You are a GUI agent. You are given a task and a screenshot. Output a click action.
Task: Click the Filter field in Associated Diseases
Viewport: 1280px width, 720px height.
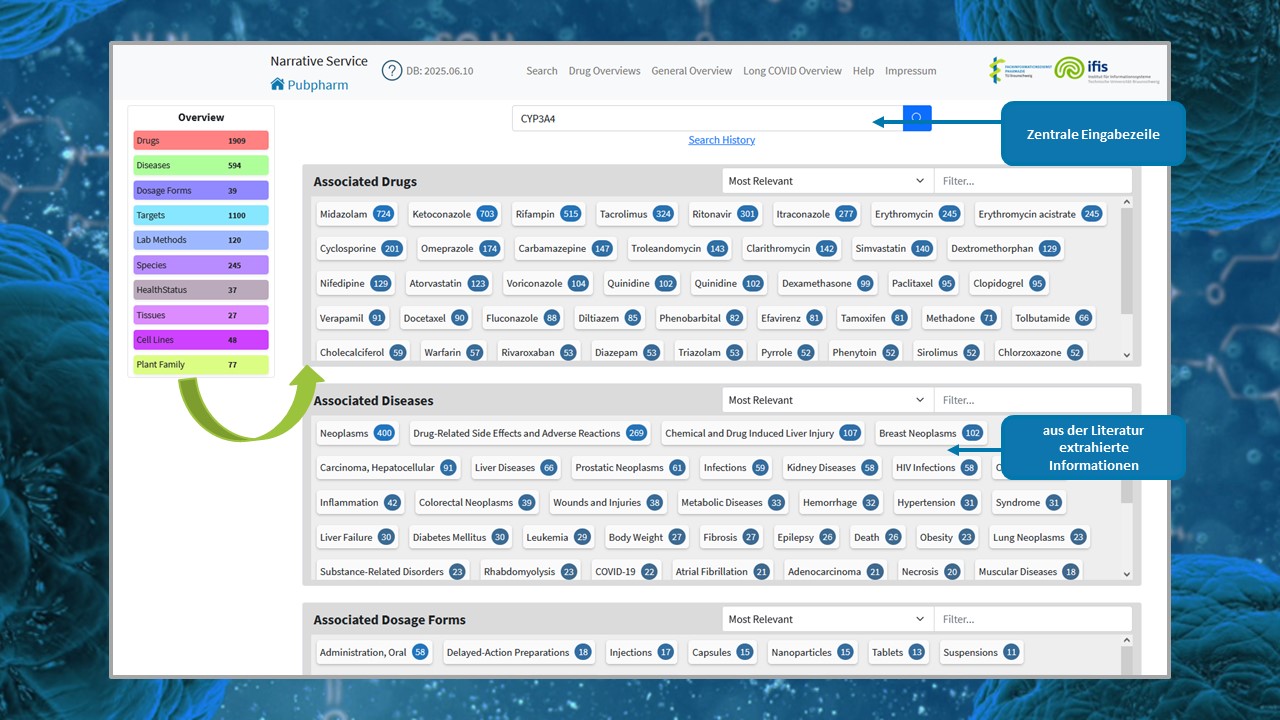click(x=1032, y=400)
